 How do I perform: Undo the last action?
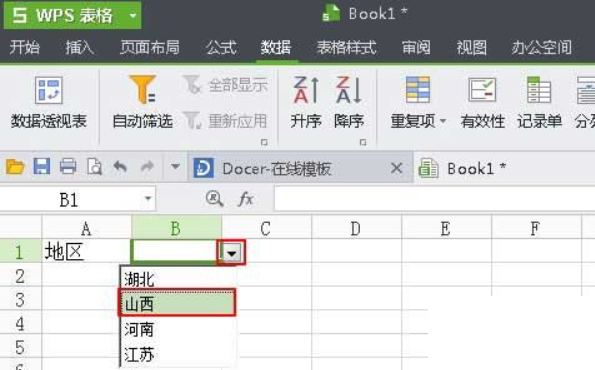(120, 167)
